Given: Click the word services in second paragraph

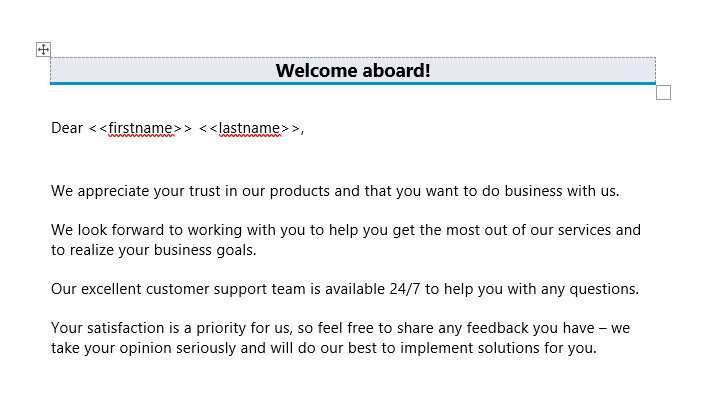Looking at the screenshot, I should pos(584,230).
